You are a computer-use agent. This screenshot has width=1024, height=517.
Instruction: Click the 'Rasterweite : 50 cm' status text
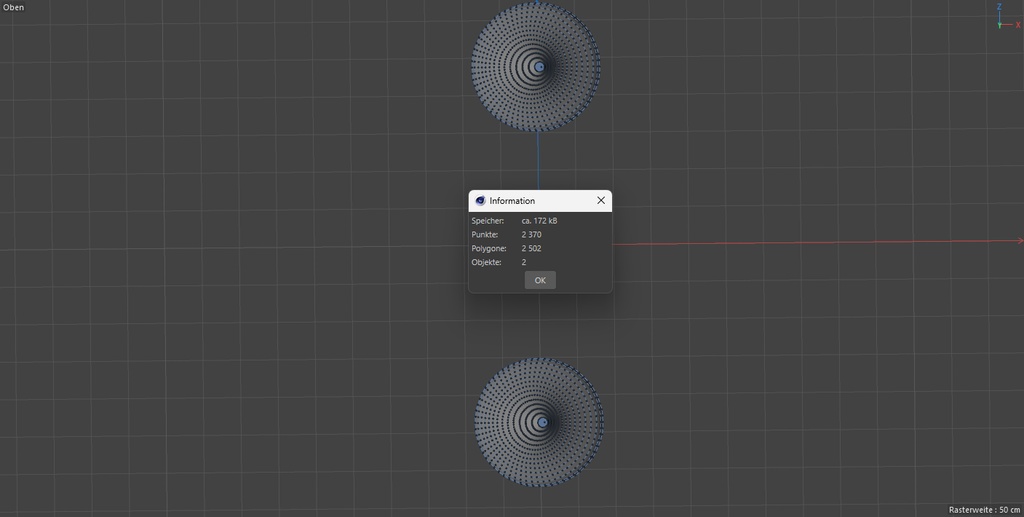coord(984,509)
